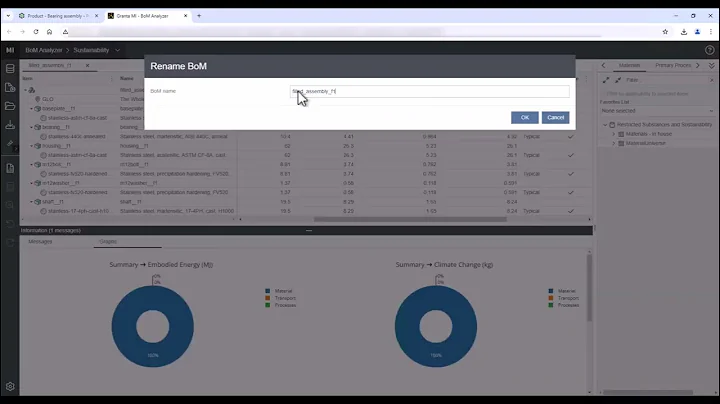
Task: Click the browser home button
Action: point(50,32)
